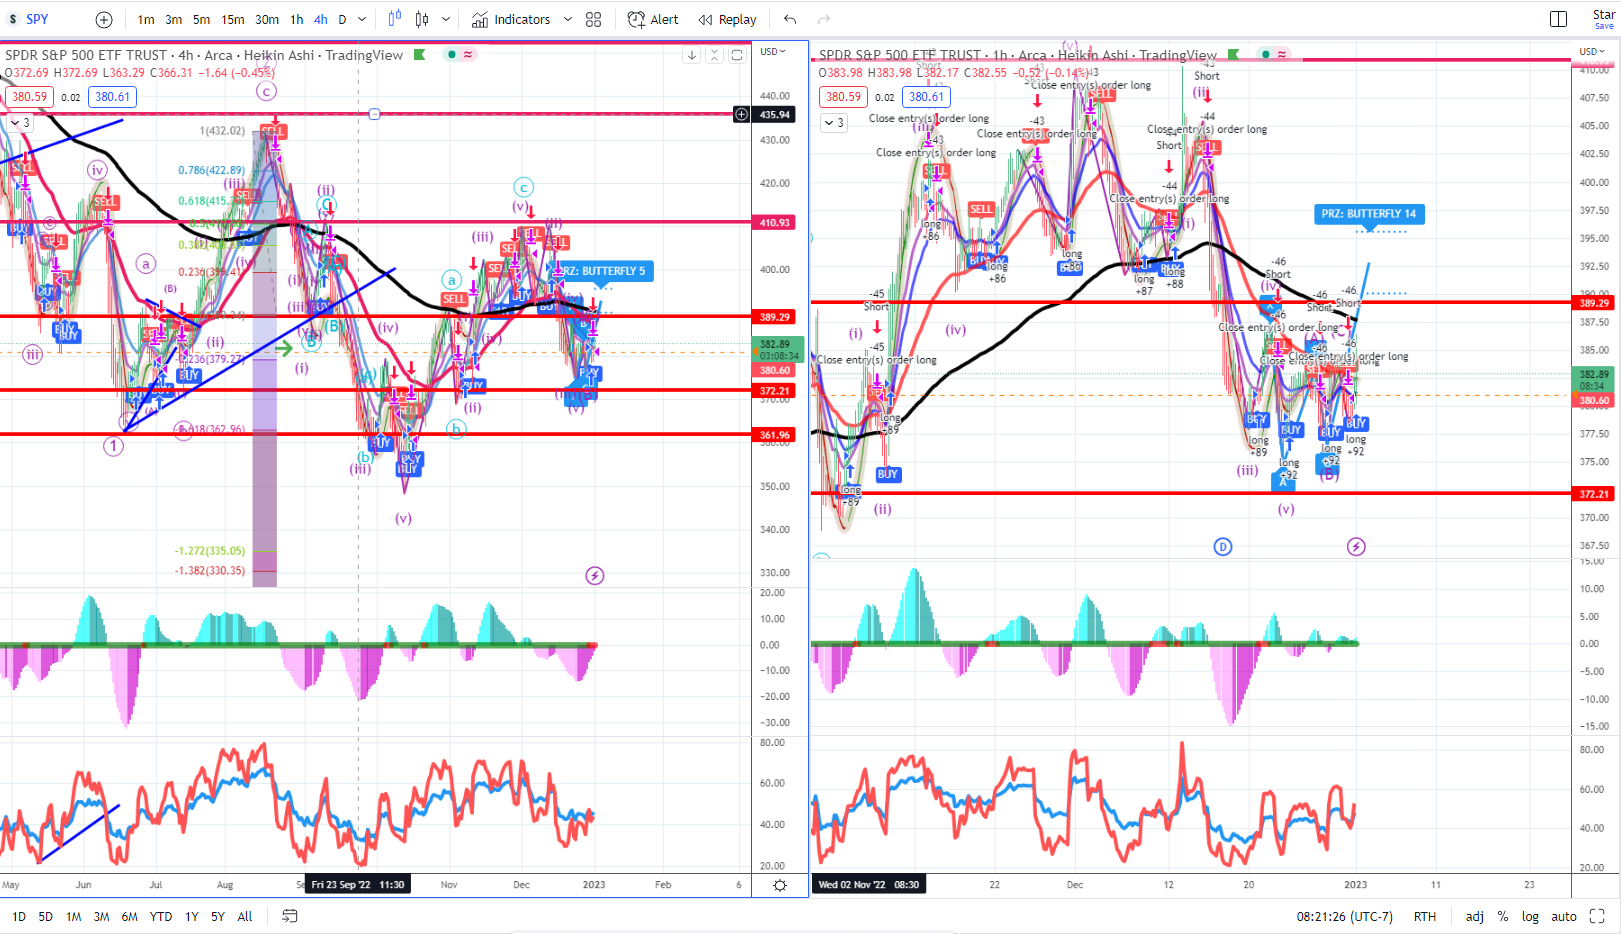Expand left chart indicator legend (3)
The image size is (1621, 934).
coord(19,123)
